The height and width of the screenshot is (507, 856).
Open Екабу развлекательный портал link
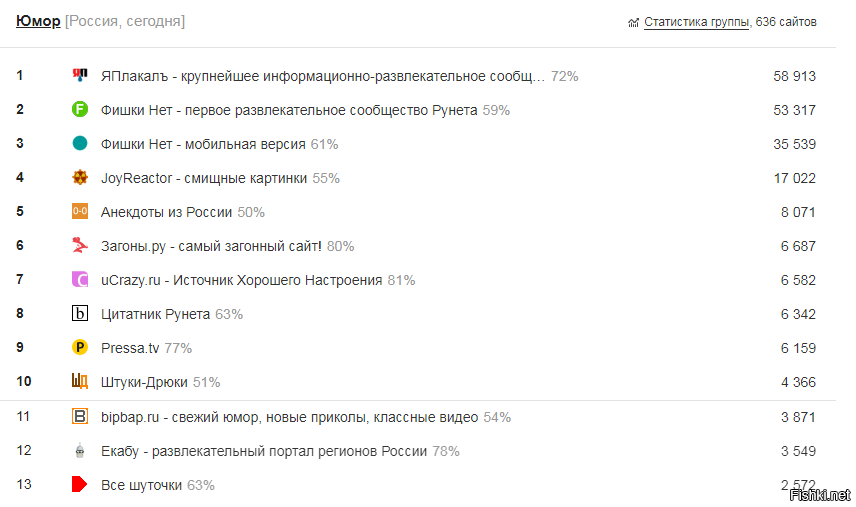click(264, 451)
